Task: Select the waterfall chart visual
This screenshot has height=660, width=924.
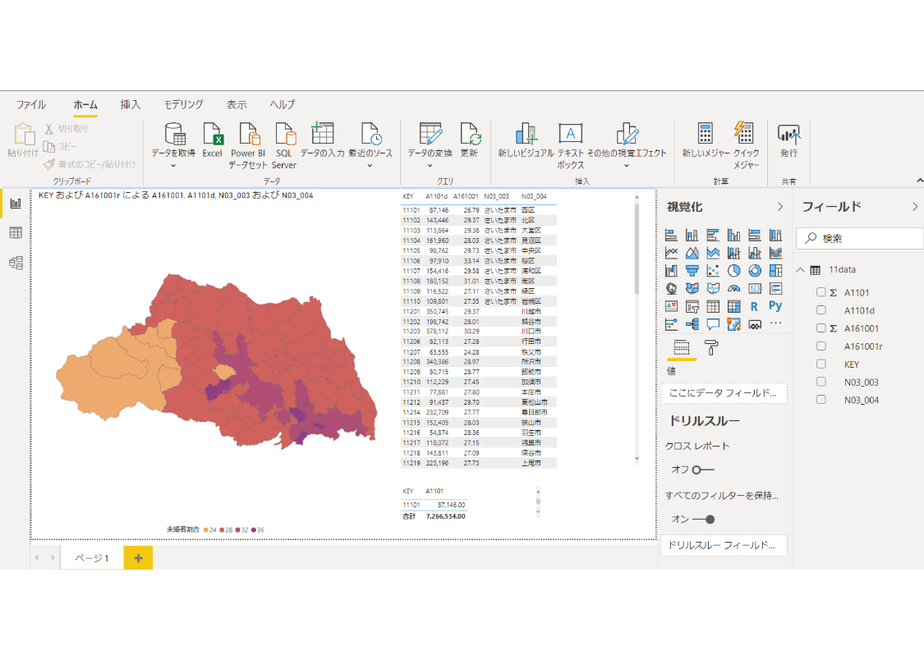Action: click(671, 270)
